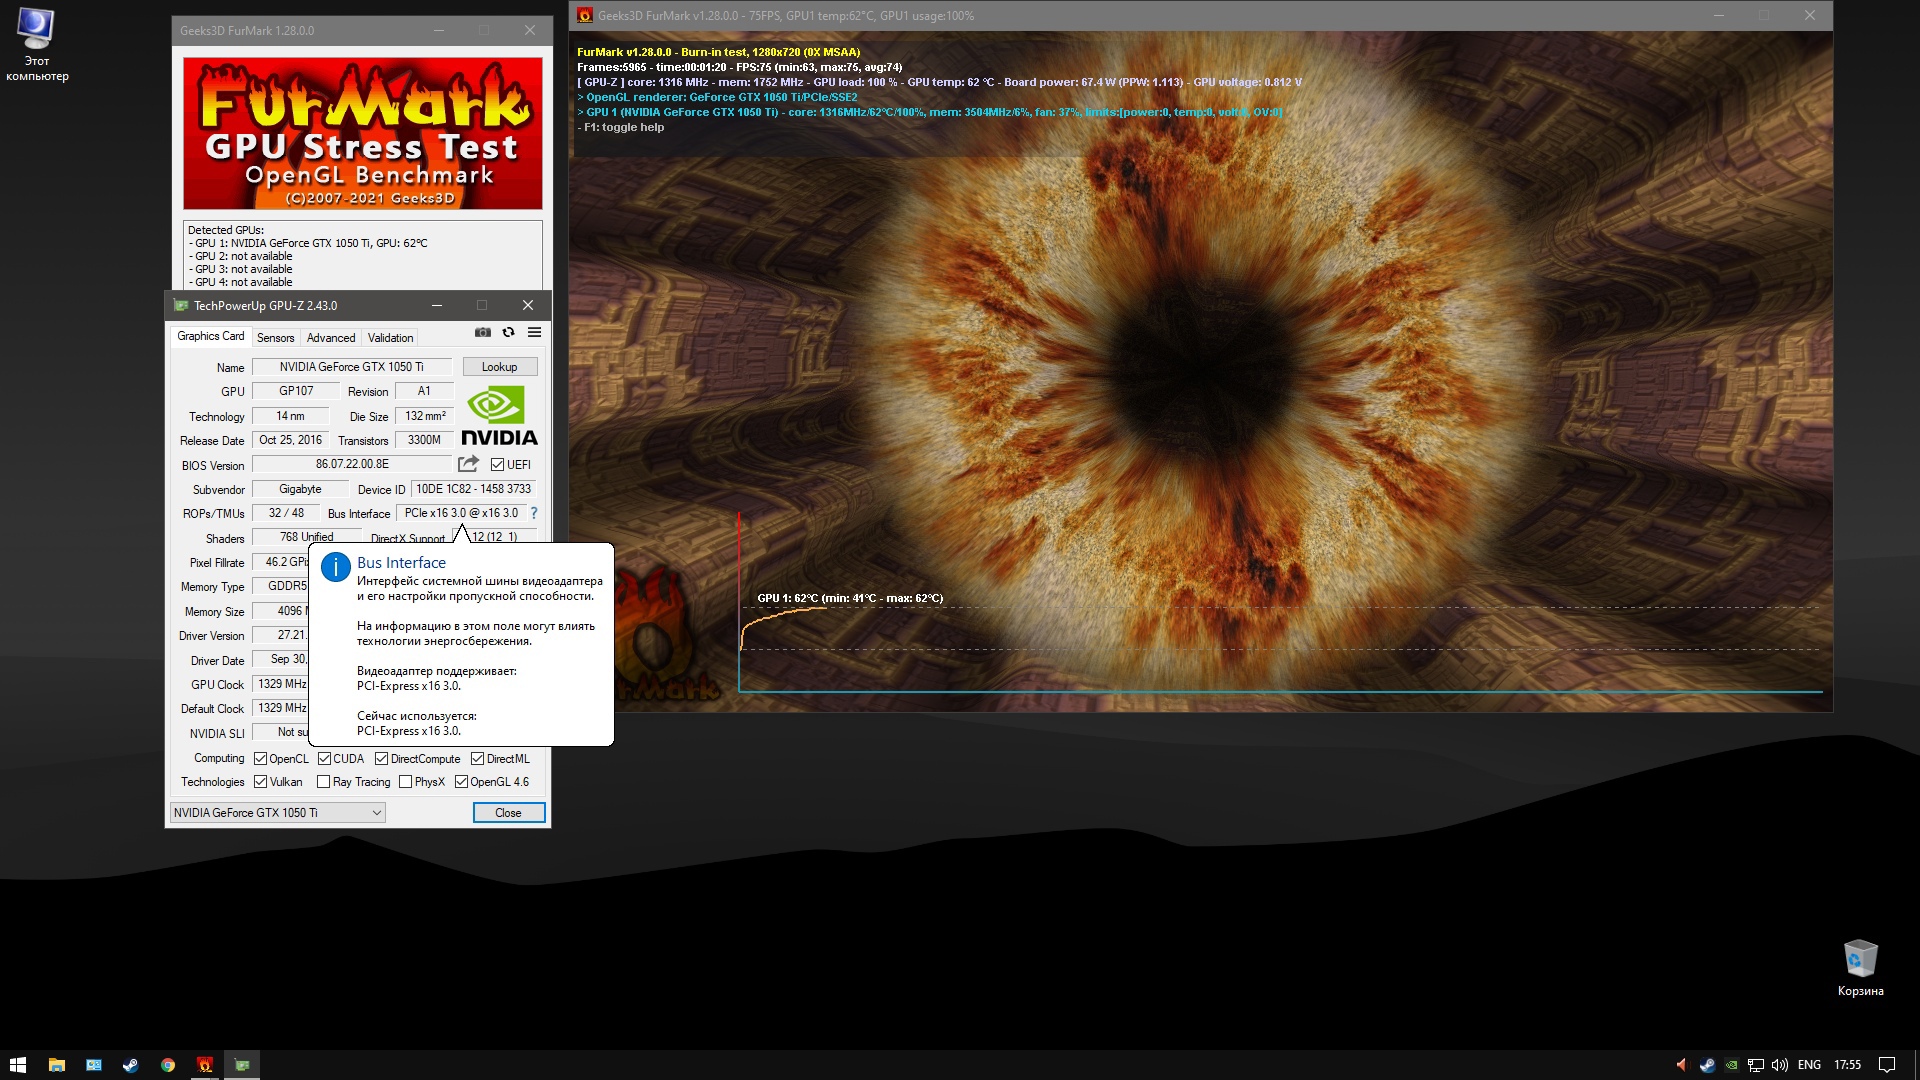Switch to the Advanced tab

[x=330, y=338]
